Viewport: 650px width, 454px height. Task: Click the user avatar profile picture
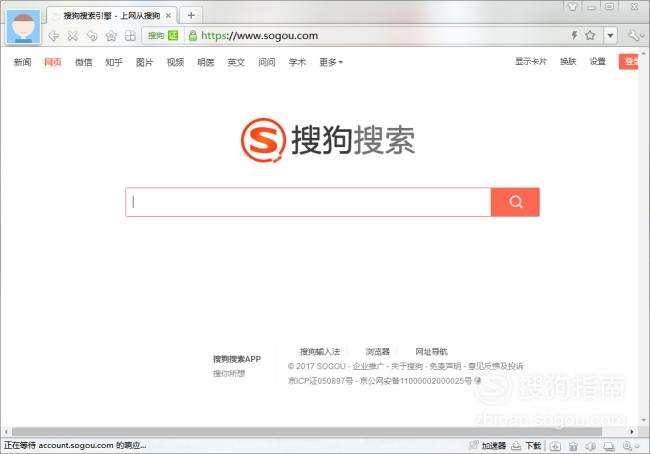point(24,27)
